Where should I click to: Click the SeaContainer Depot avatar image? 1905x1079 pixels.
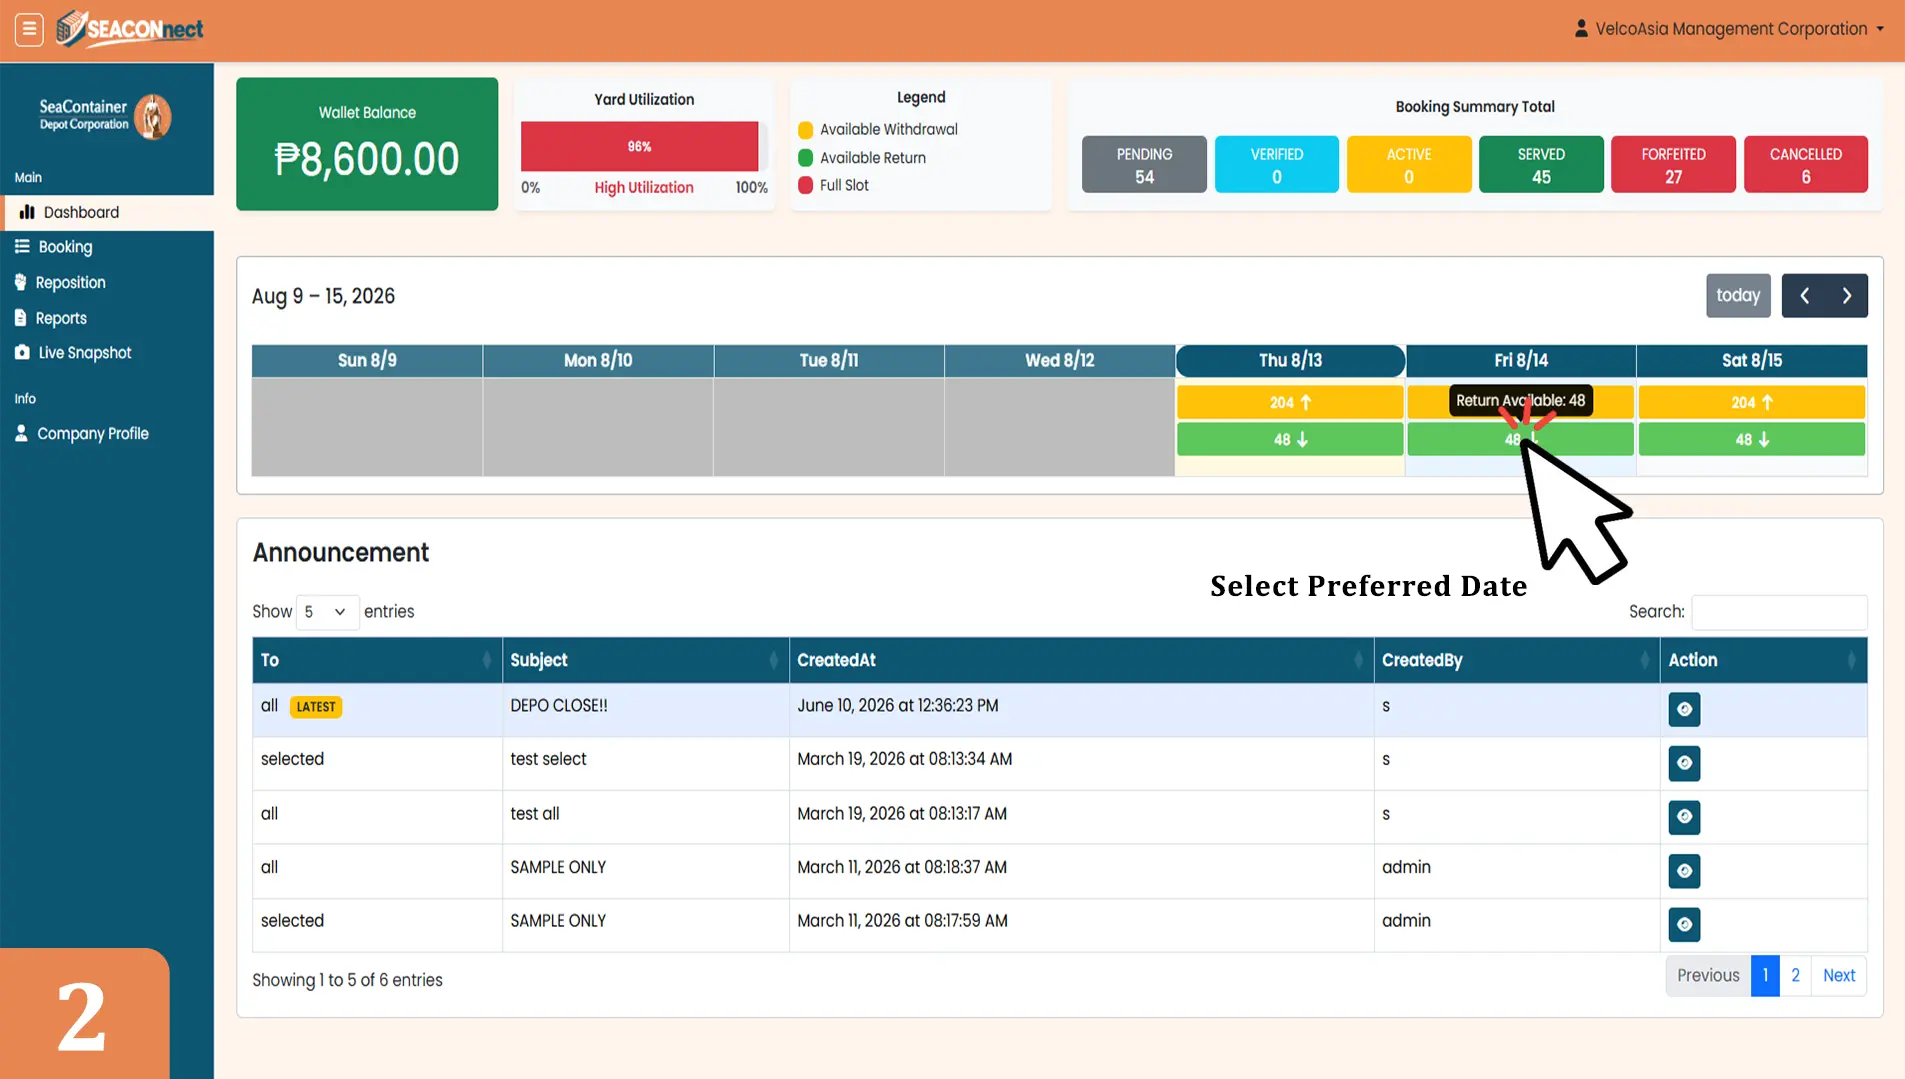153,116
